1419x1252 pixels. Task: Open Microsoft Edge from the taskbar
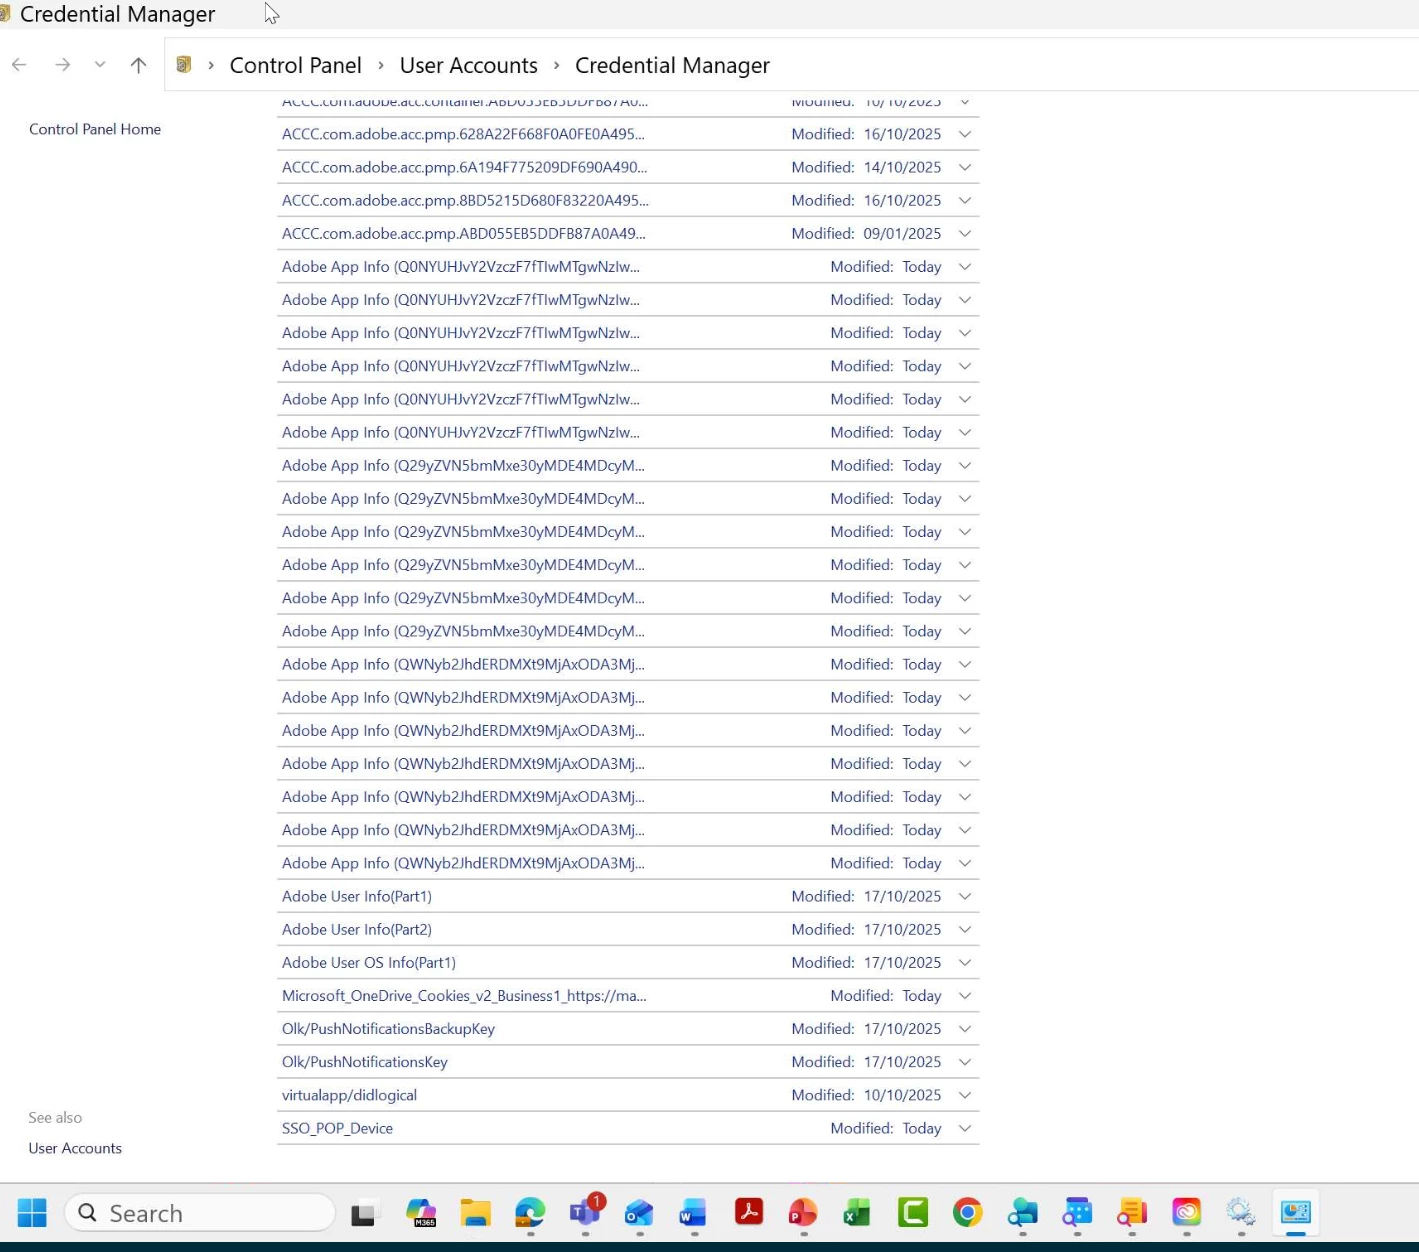pos(530,1213)
